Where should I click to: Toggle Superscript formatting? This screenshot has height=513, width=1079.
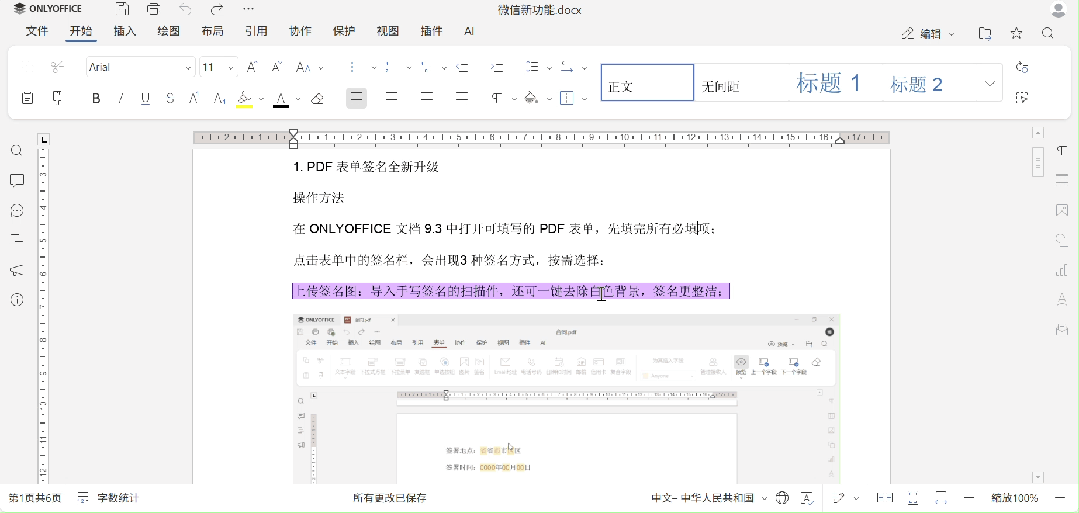(x=194, y=98)
